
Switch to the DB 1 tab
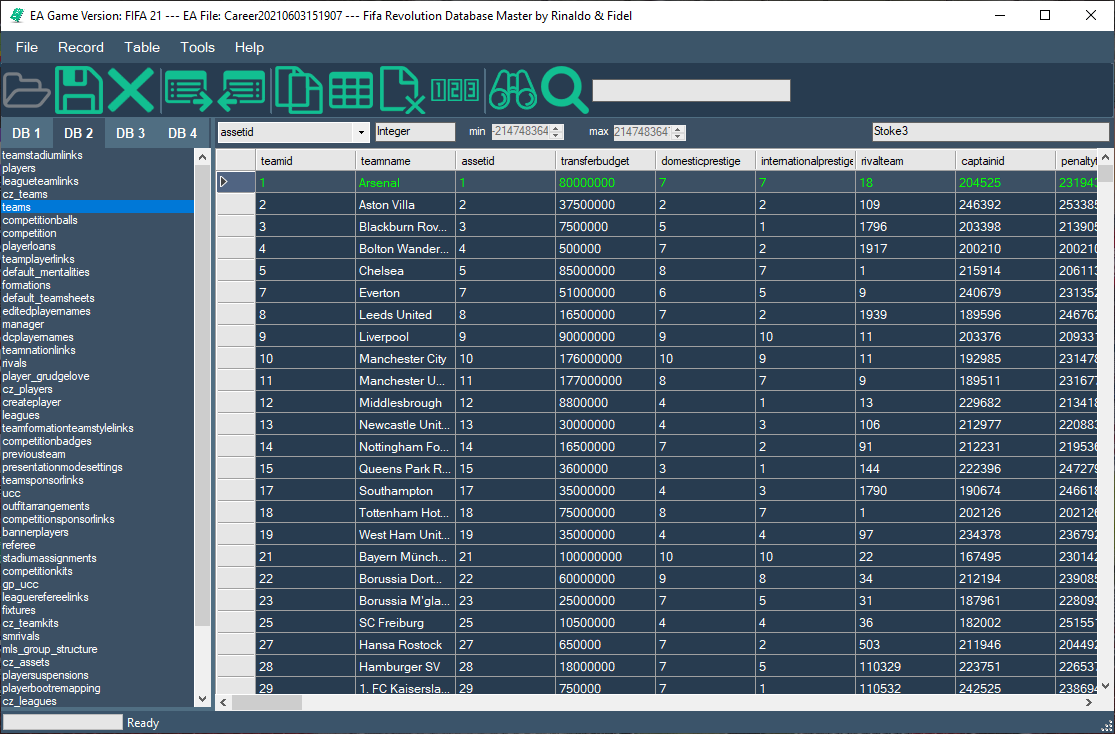tap(27, 133)
